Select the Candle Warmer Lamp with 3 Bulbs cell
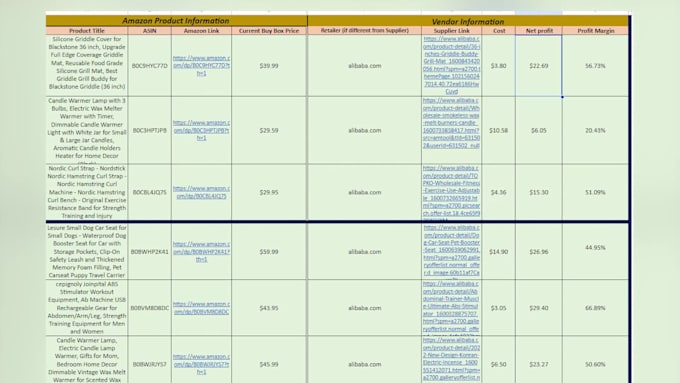Viewport: 680px width, 383px height. click(x=87, y=130)
